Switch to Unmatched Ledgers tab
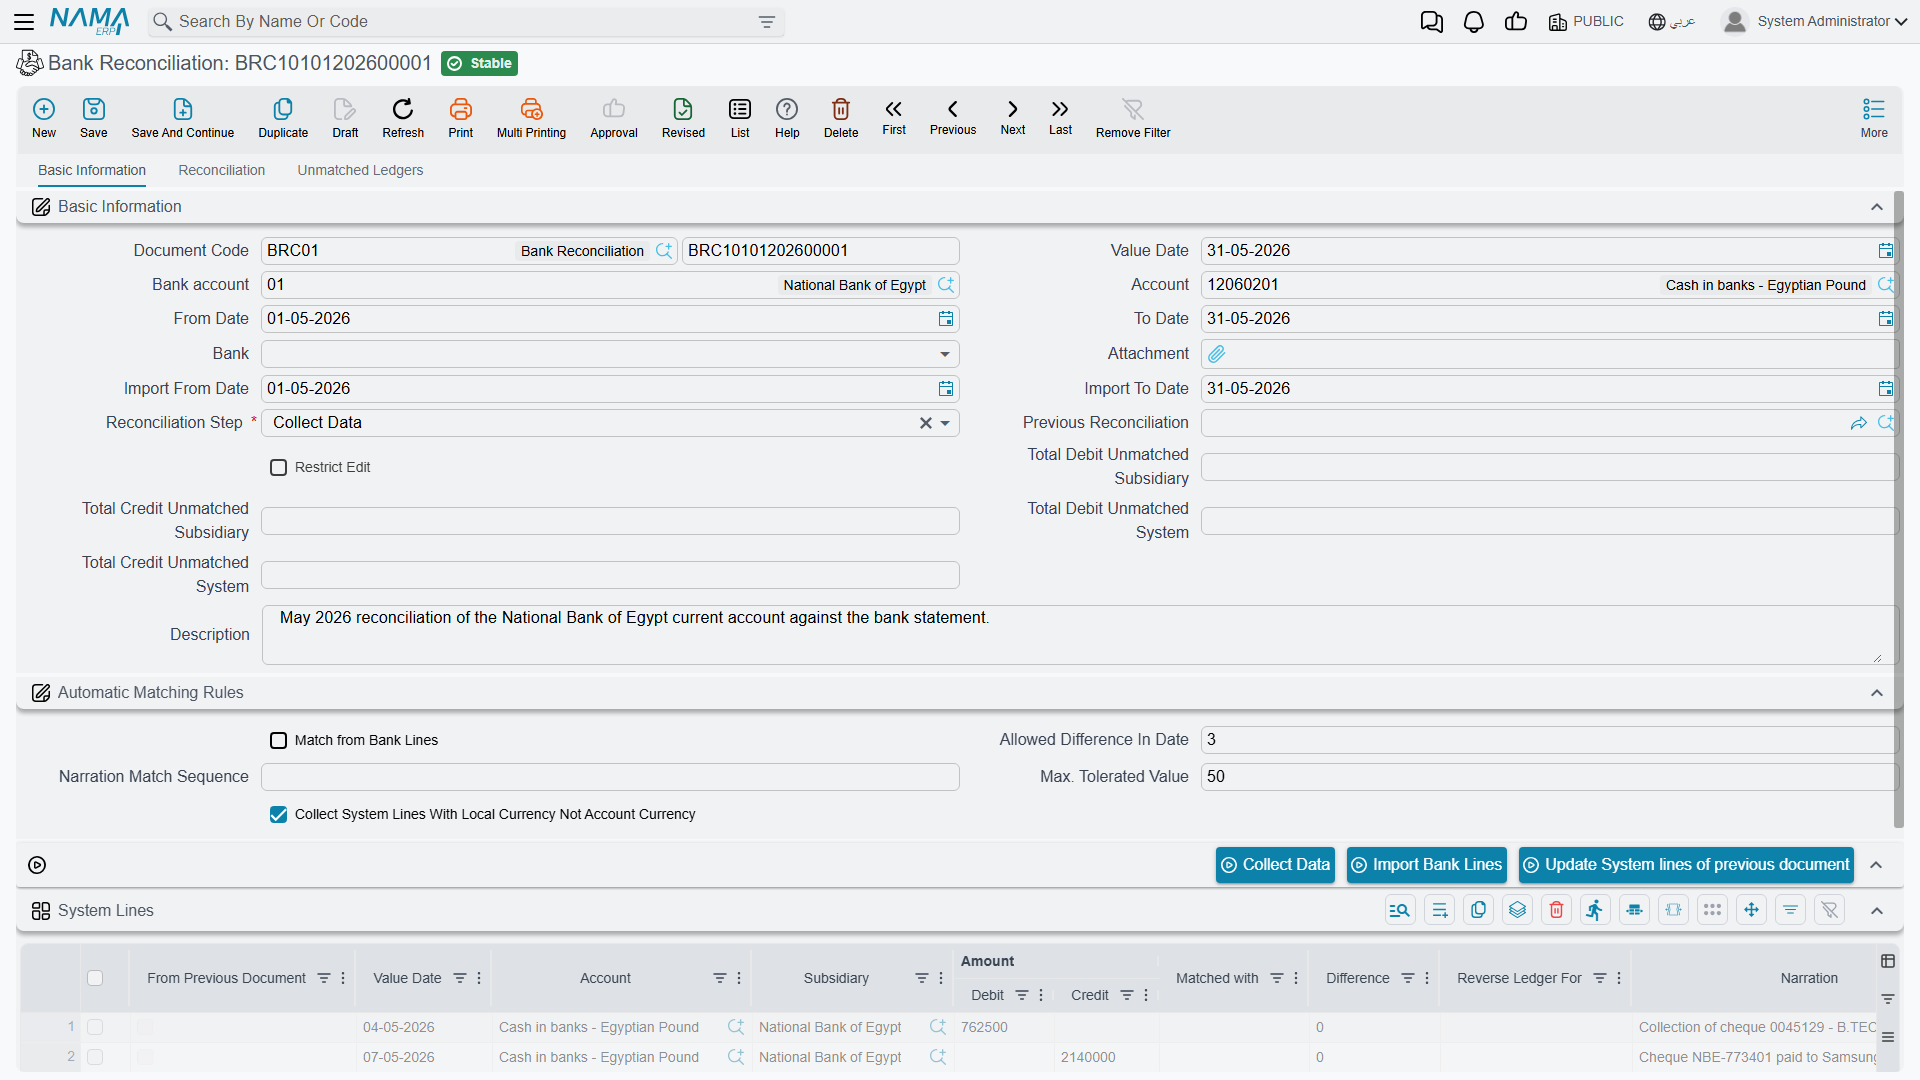 pos(360,170)
